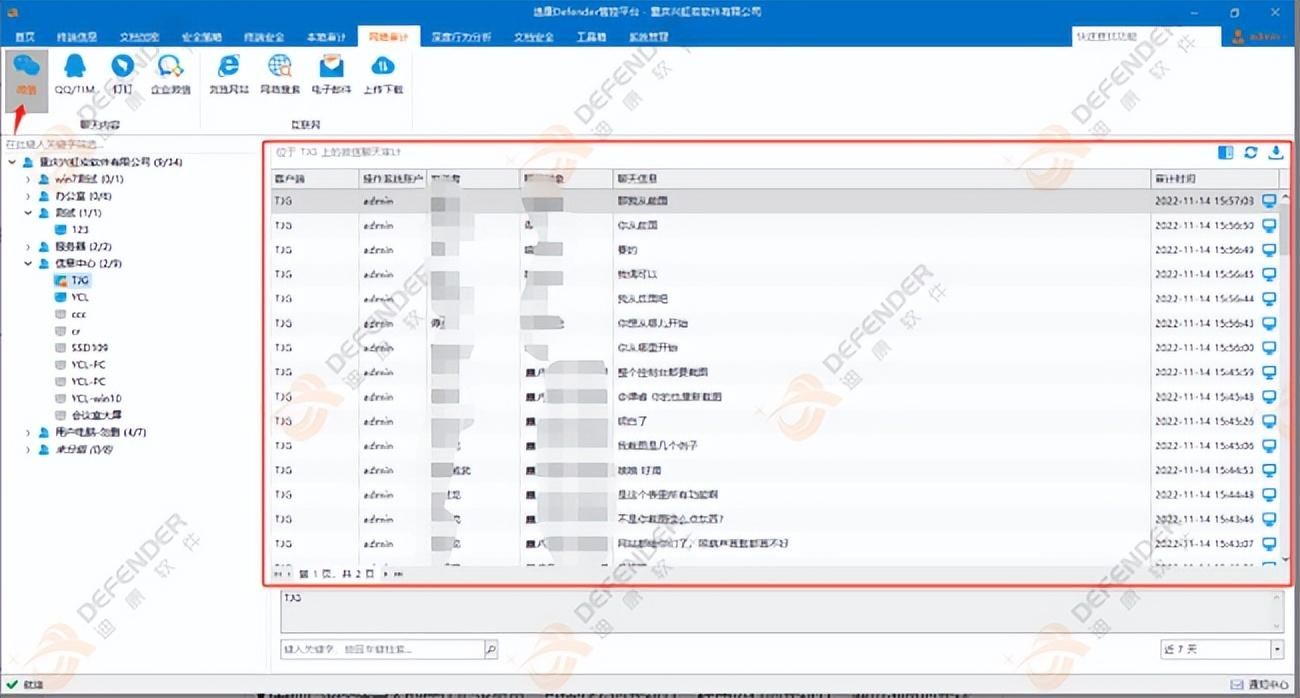Switch to the 系统管理 tab
The width and height of the screenshot is (1300, 698).
click(x=648, y=37)
